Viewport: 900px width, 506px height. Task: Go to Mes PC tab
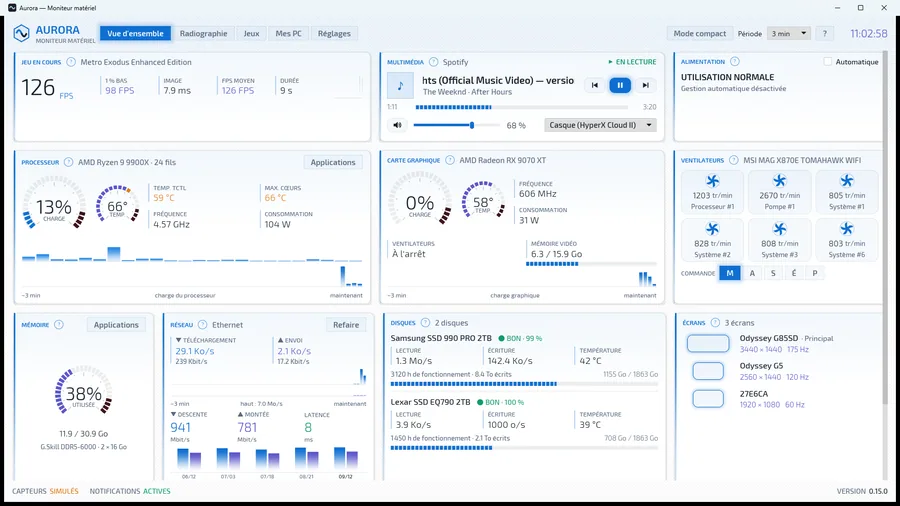coord(288,33)
